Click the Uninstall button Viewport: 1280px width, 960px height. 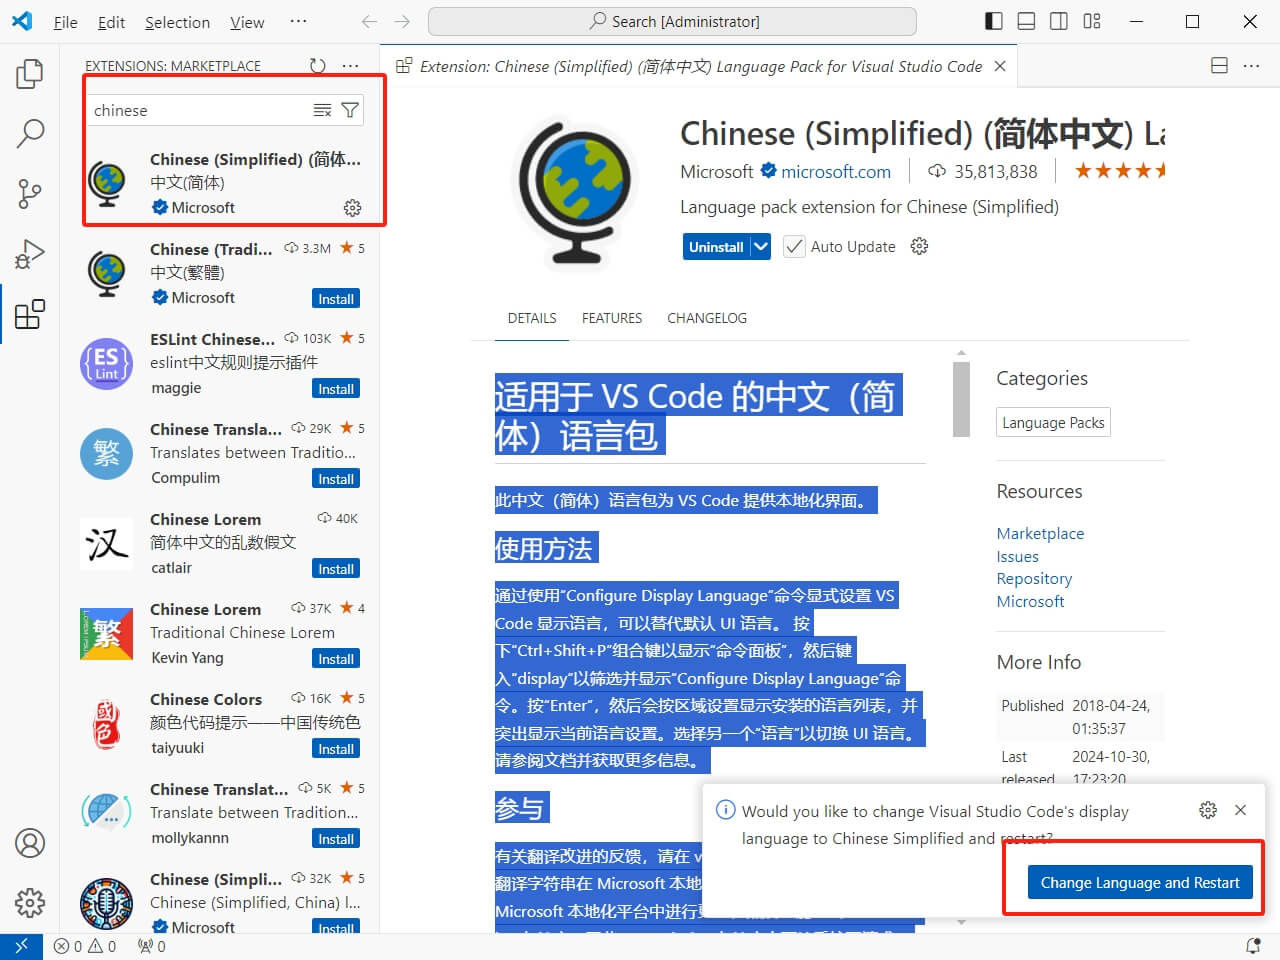pos(716,246)
